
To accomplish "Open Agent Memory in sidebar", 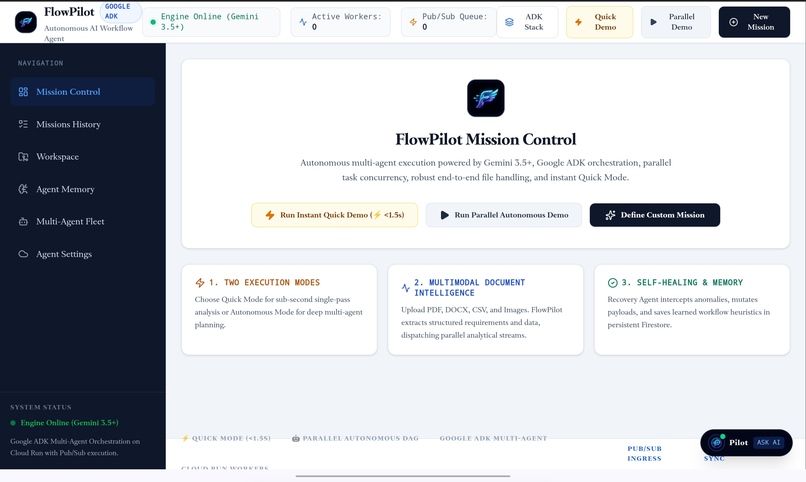I will (x=82, y=189).
